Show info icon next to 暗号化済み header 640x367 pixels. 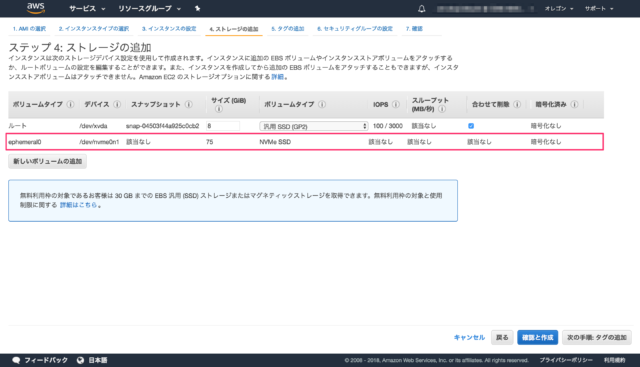574,105
